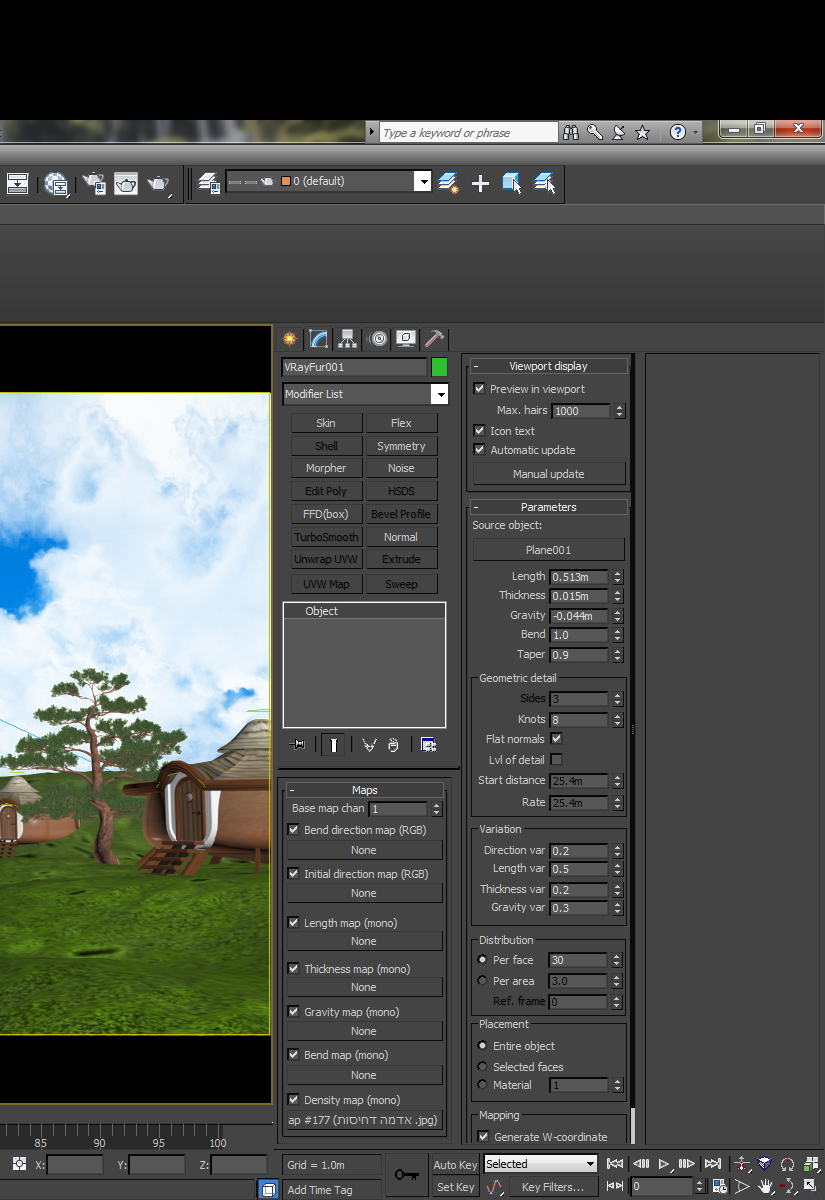
Task: Click the Manual update button
Action: pyautogui.click(x=548, y=474)
